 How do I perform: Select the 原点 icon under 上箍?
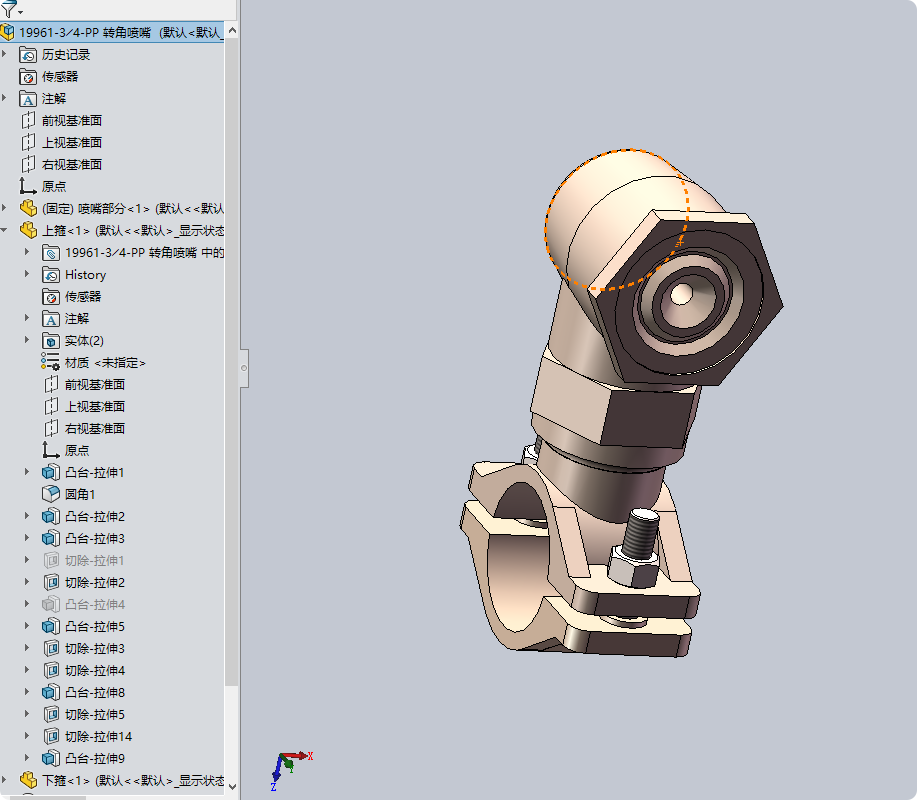(51, 451)
